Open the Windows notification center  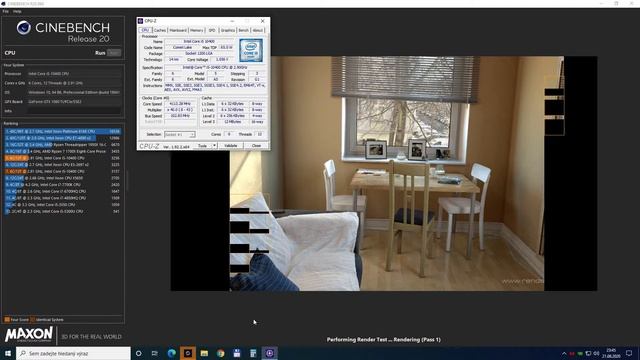click(629, 353)
